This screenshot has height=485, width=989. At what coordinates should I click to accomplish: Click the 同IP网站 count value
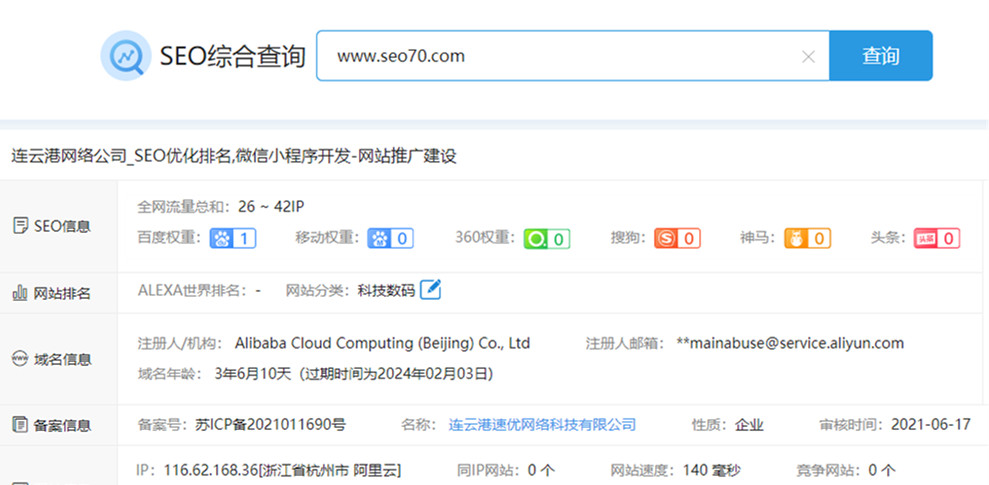[x=540, y=470]
